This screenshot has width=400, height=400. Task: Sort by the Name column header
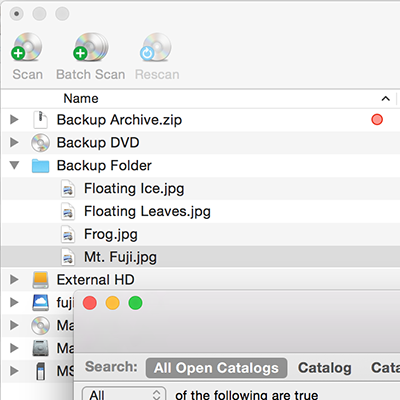(81, 99)
